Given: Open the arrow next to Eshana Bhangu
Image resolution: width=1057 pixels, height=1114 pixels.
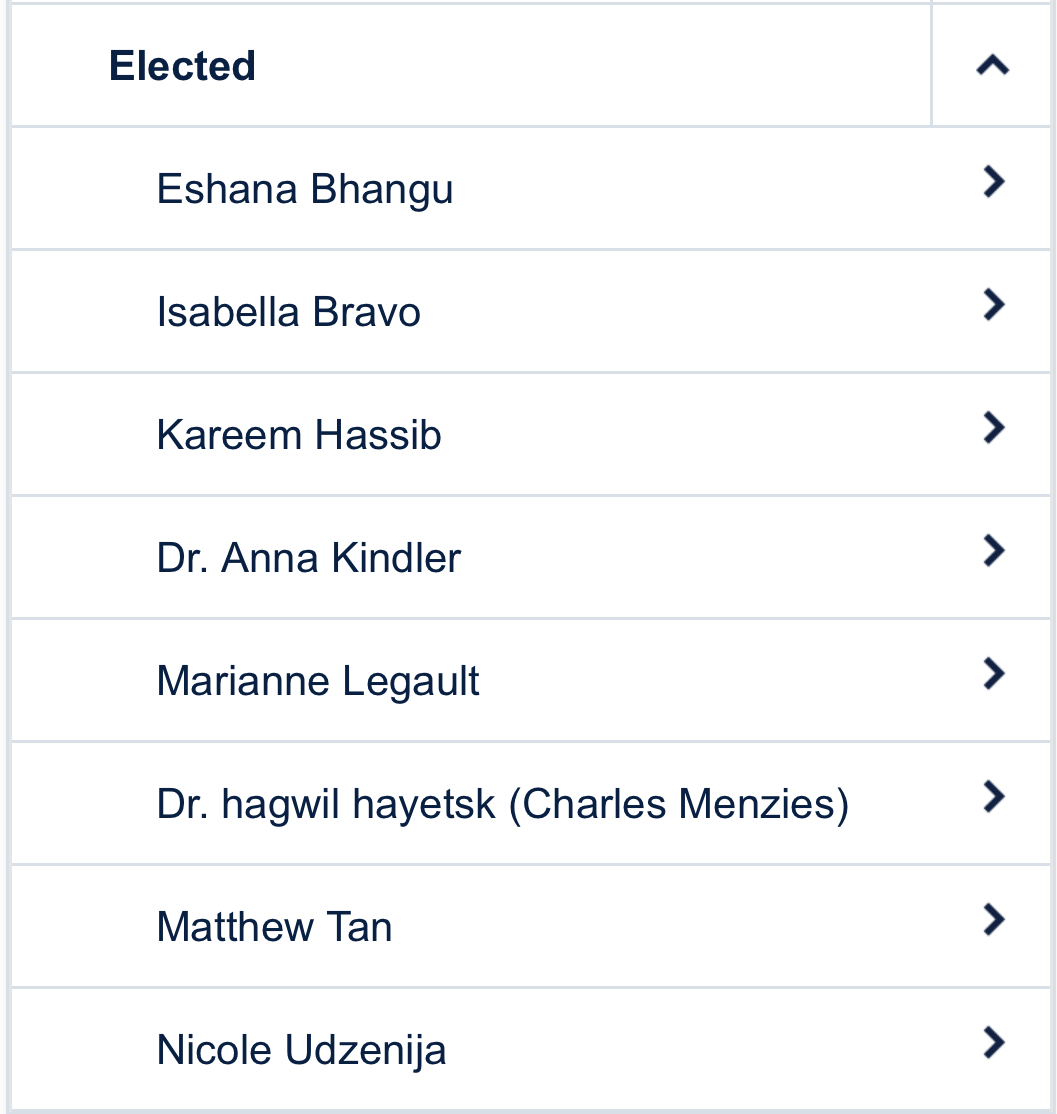Looking at the screenshot, I should tap(994, 182).
